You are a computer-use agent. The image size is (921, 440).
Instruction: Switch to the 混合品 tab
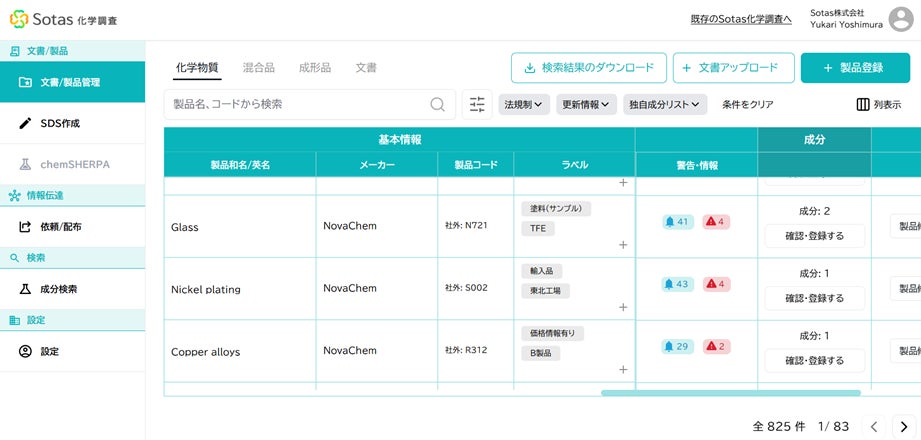[258, 68]
